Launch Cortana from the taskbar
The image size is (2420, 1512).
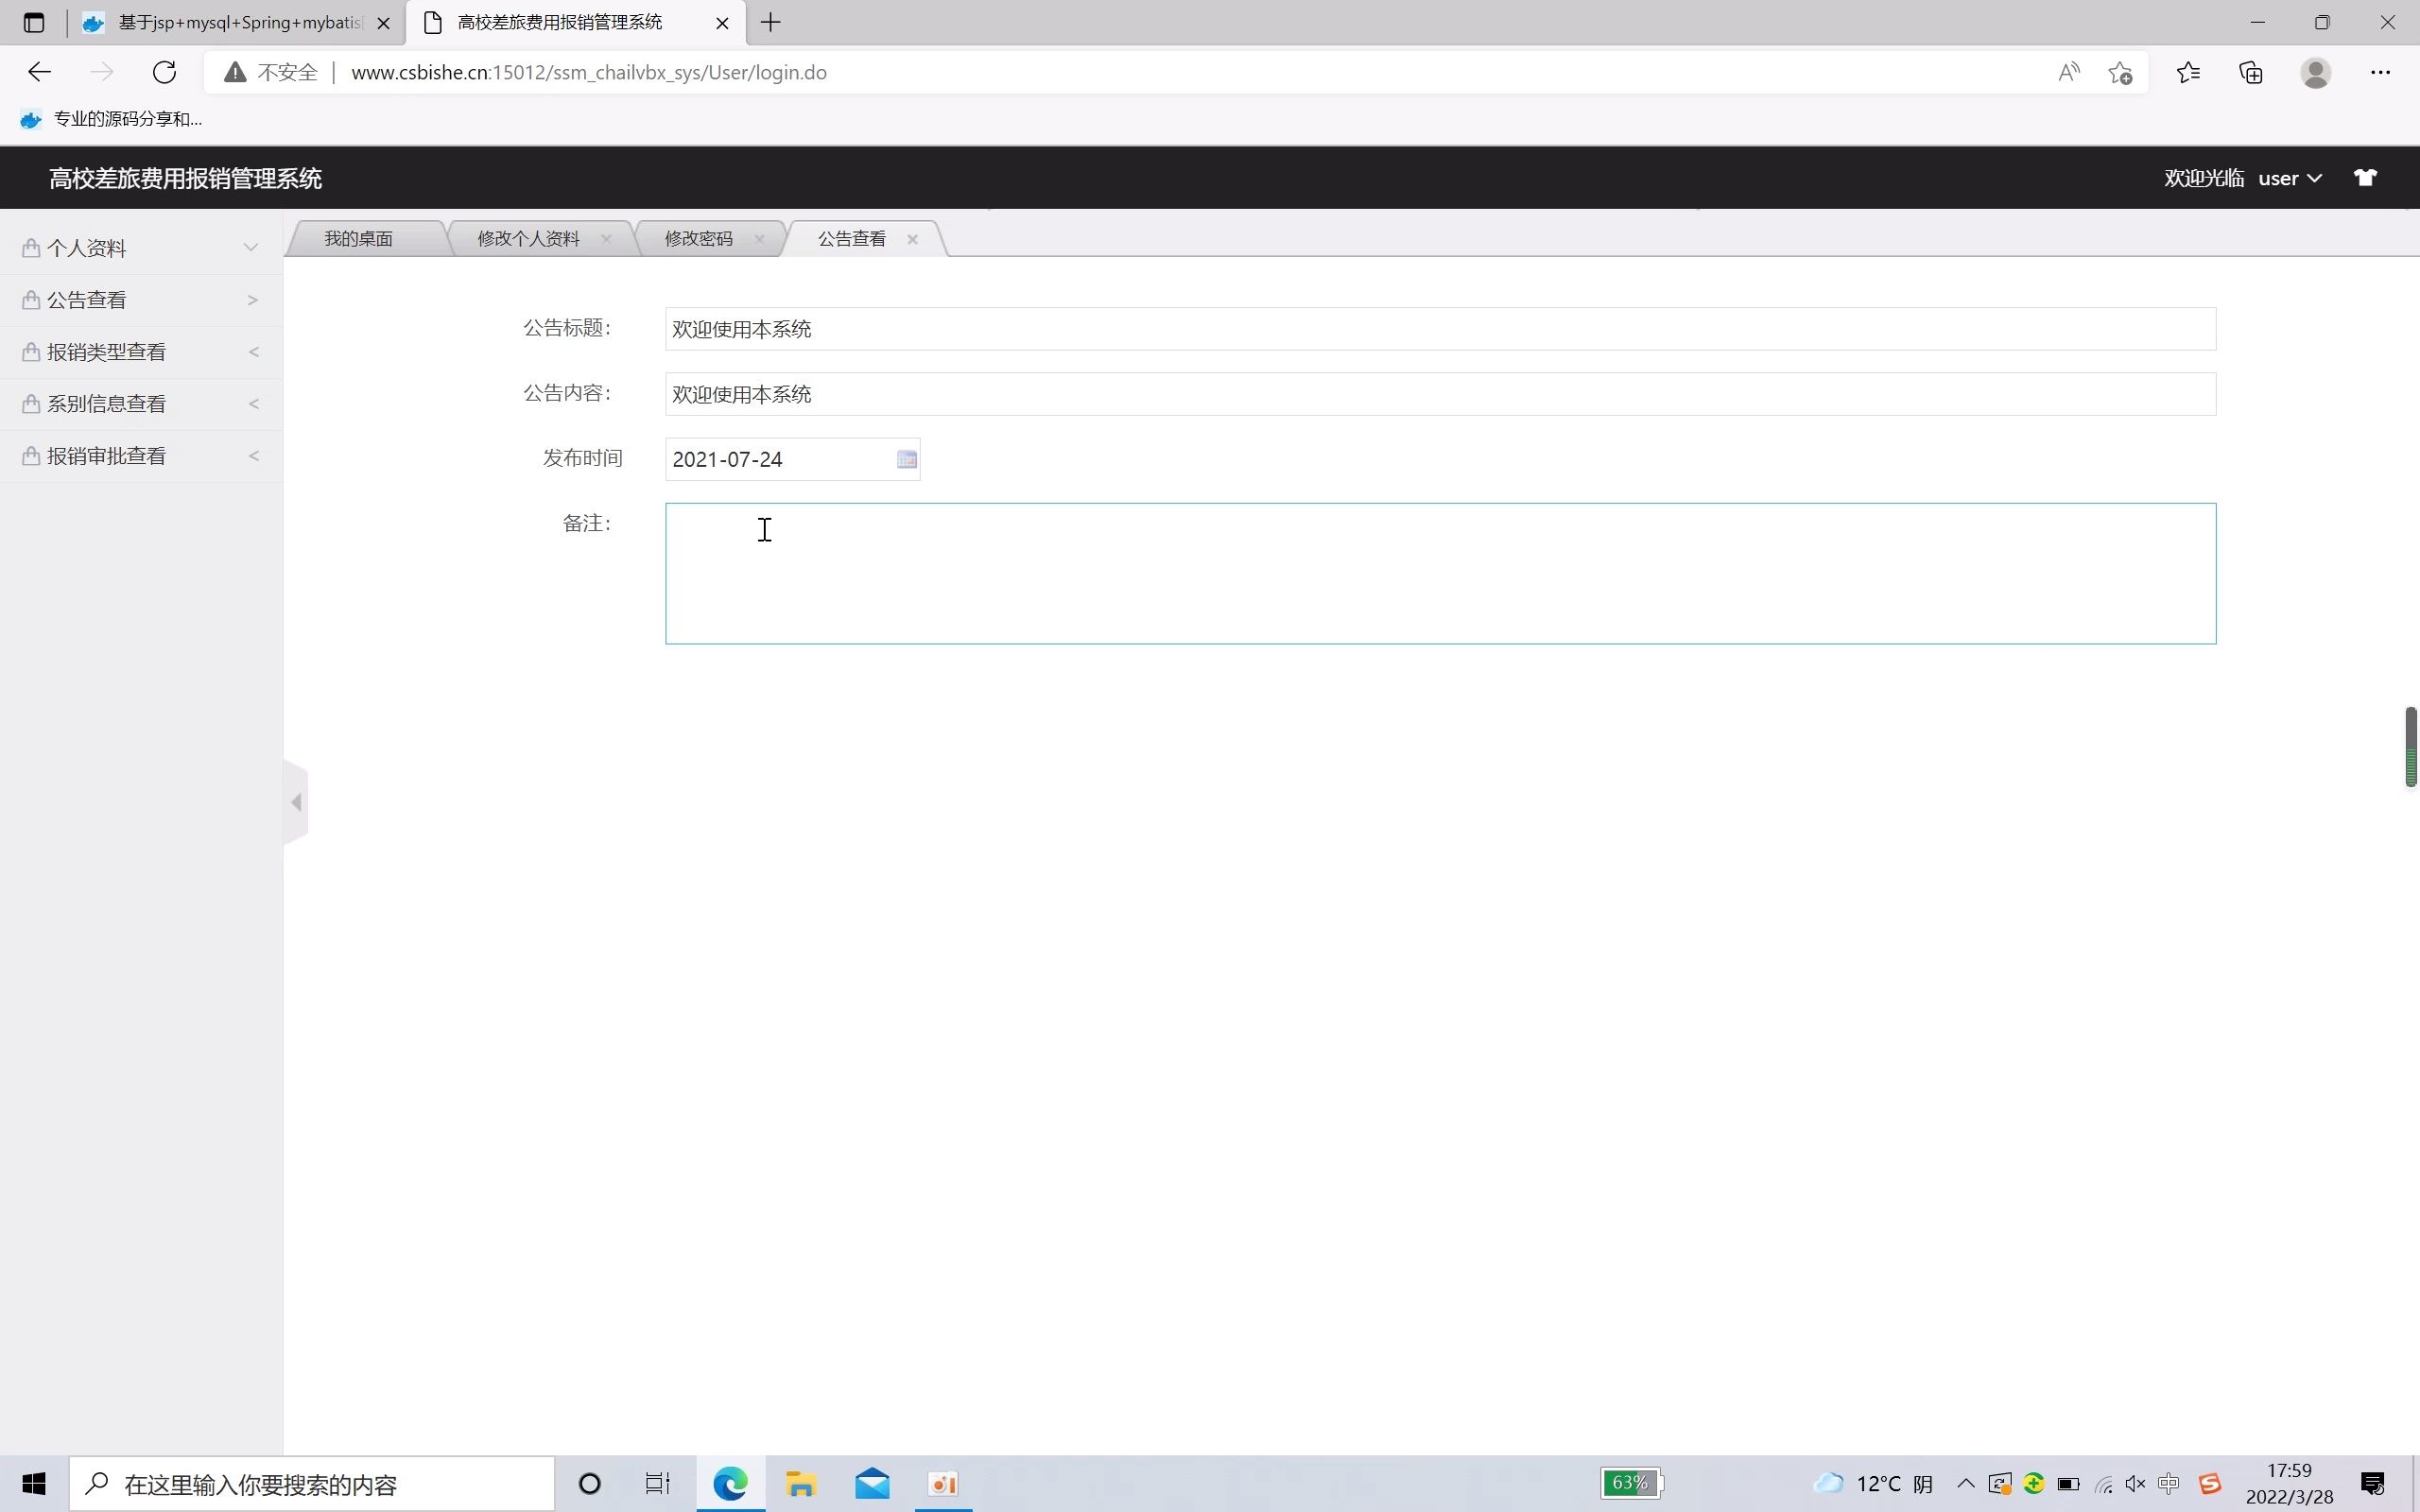tap(590, 1483)
